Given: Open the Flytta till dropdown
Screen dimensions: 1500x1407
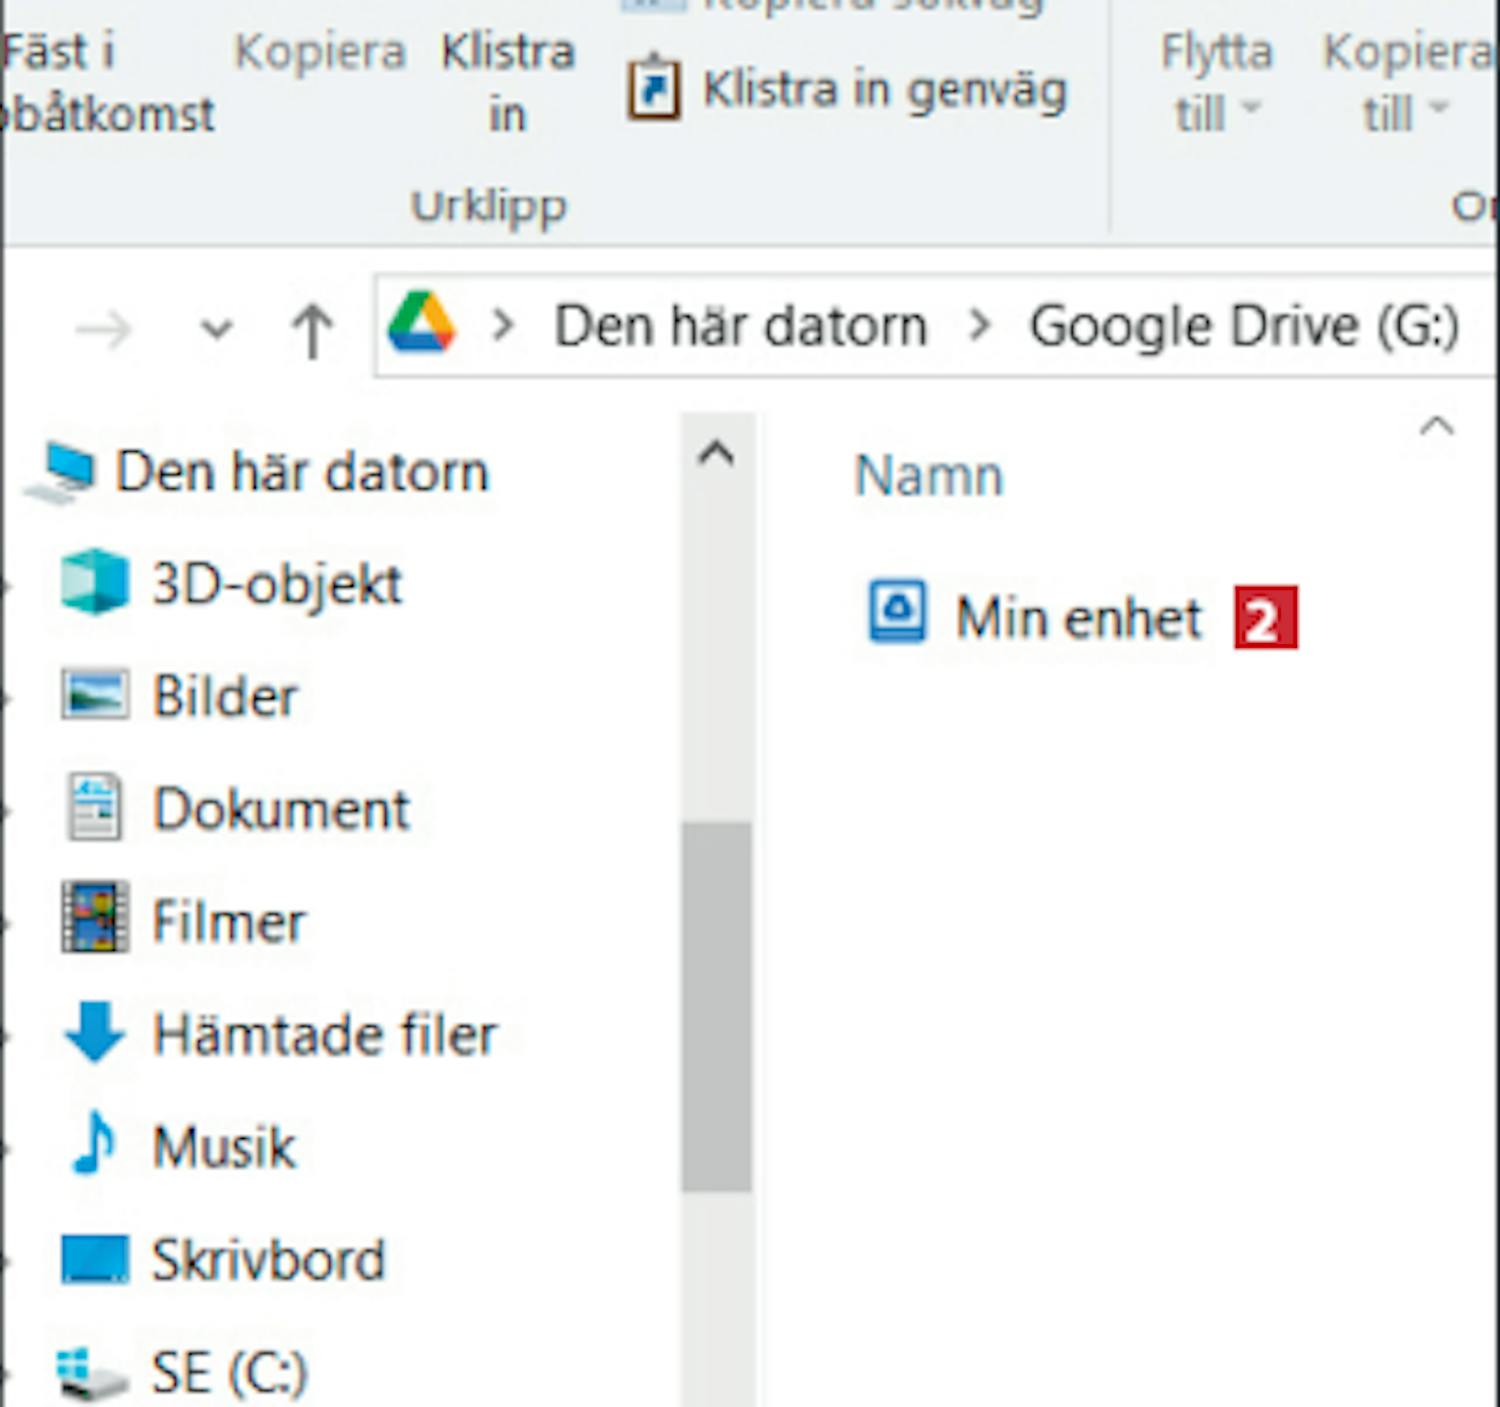Looking at the screenshot, I should [x=1215, y=83].
